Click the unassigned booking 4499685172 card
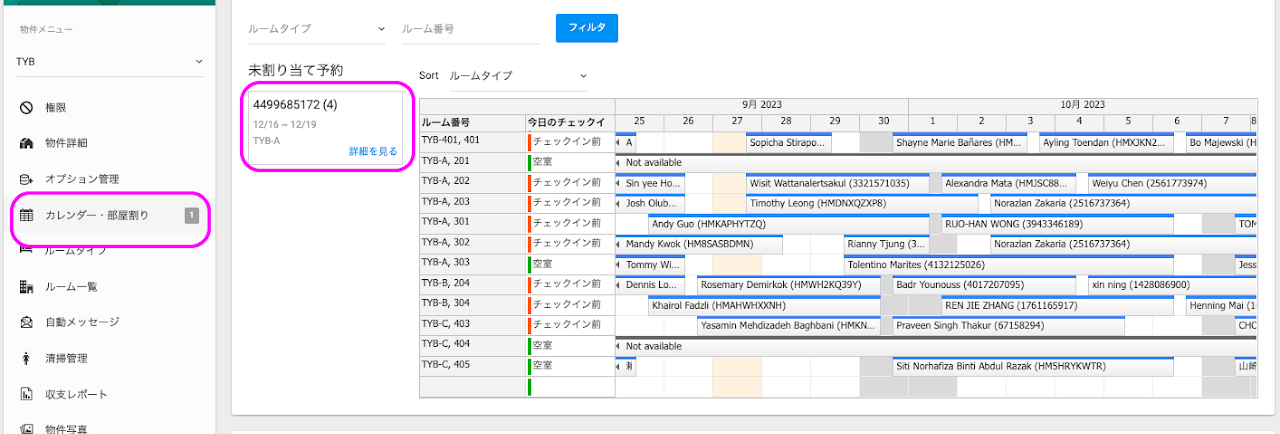The image size is (1280, 434). (324, 120)
